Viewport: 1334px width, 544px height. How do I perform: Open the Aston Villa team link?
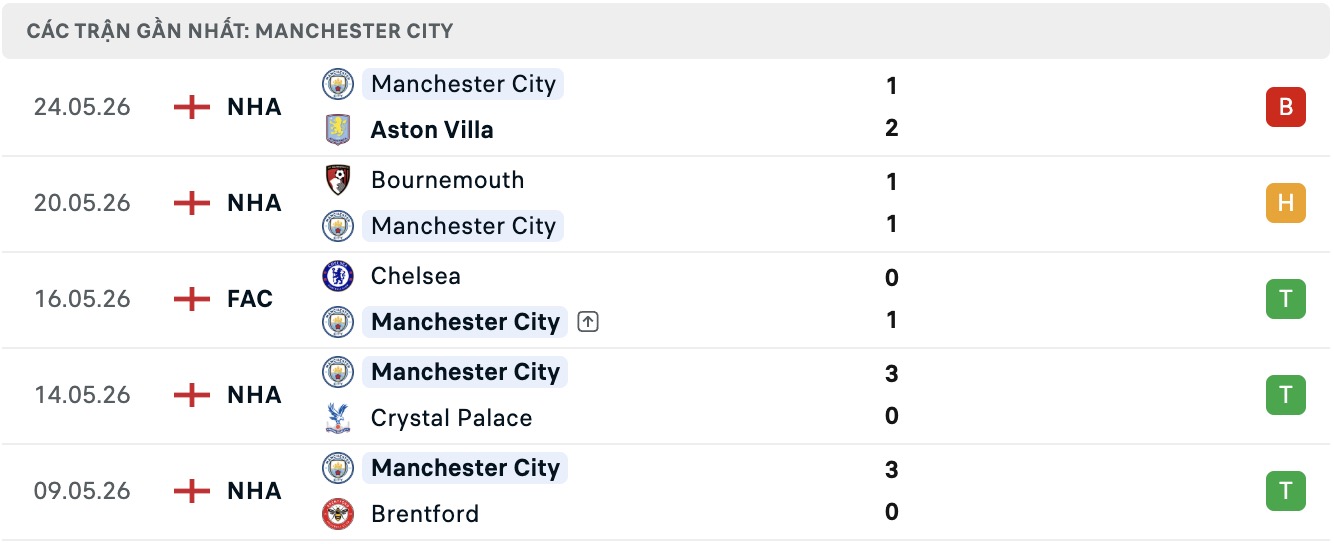(432, 130)
